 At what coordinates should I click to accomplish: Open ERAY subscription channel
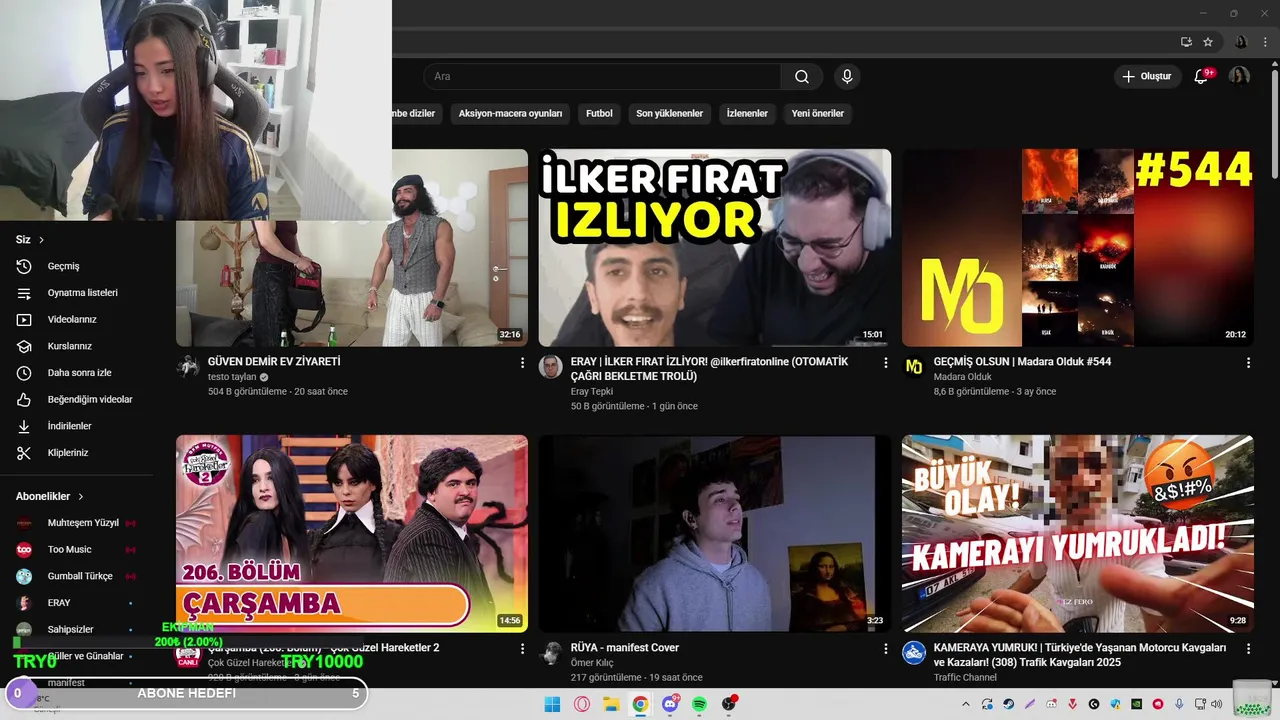[77, 603]
